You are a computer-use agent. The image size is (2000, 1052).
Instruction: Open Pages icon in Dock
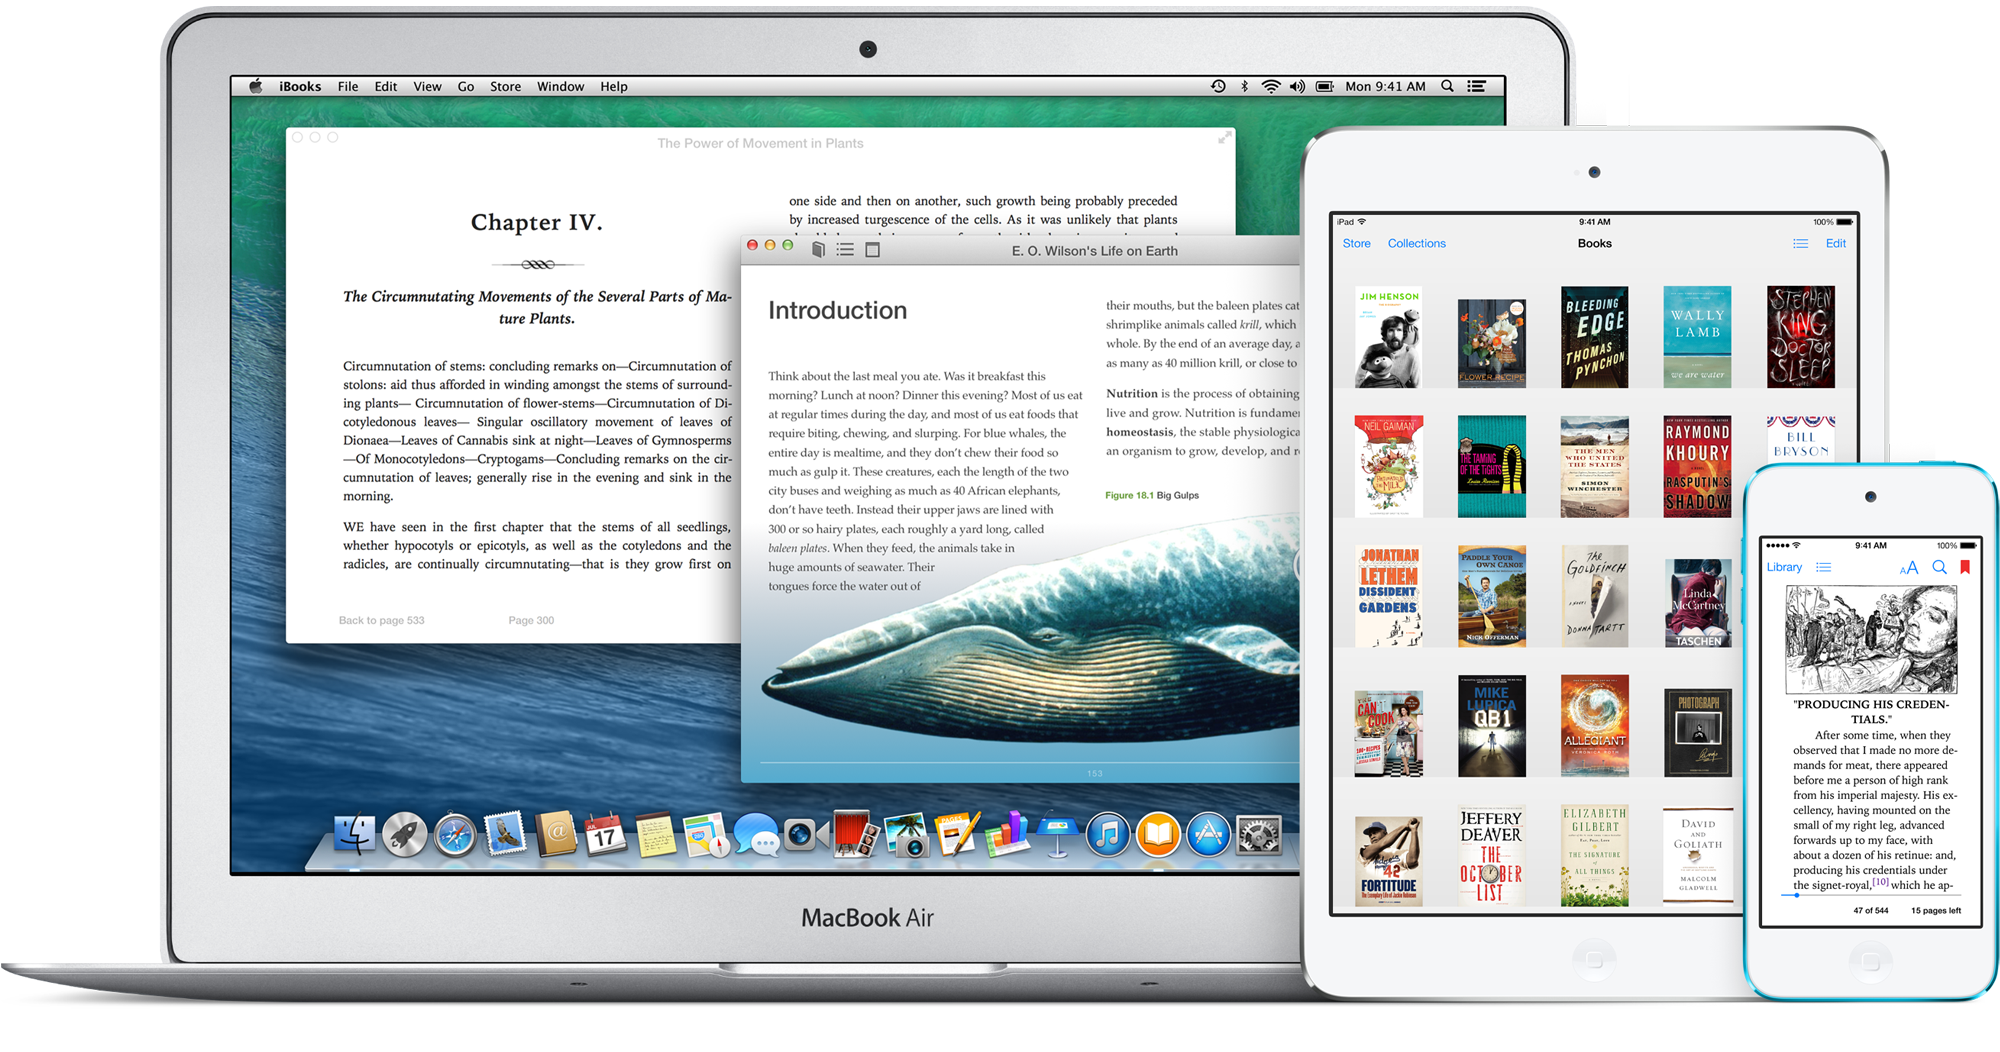(x=957, y=835)
